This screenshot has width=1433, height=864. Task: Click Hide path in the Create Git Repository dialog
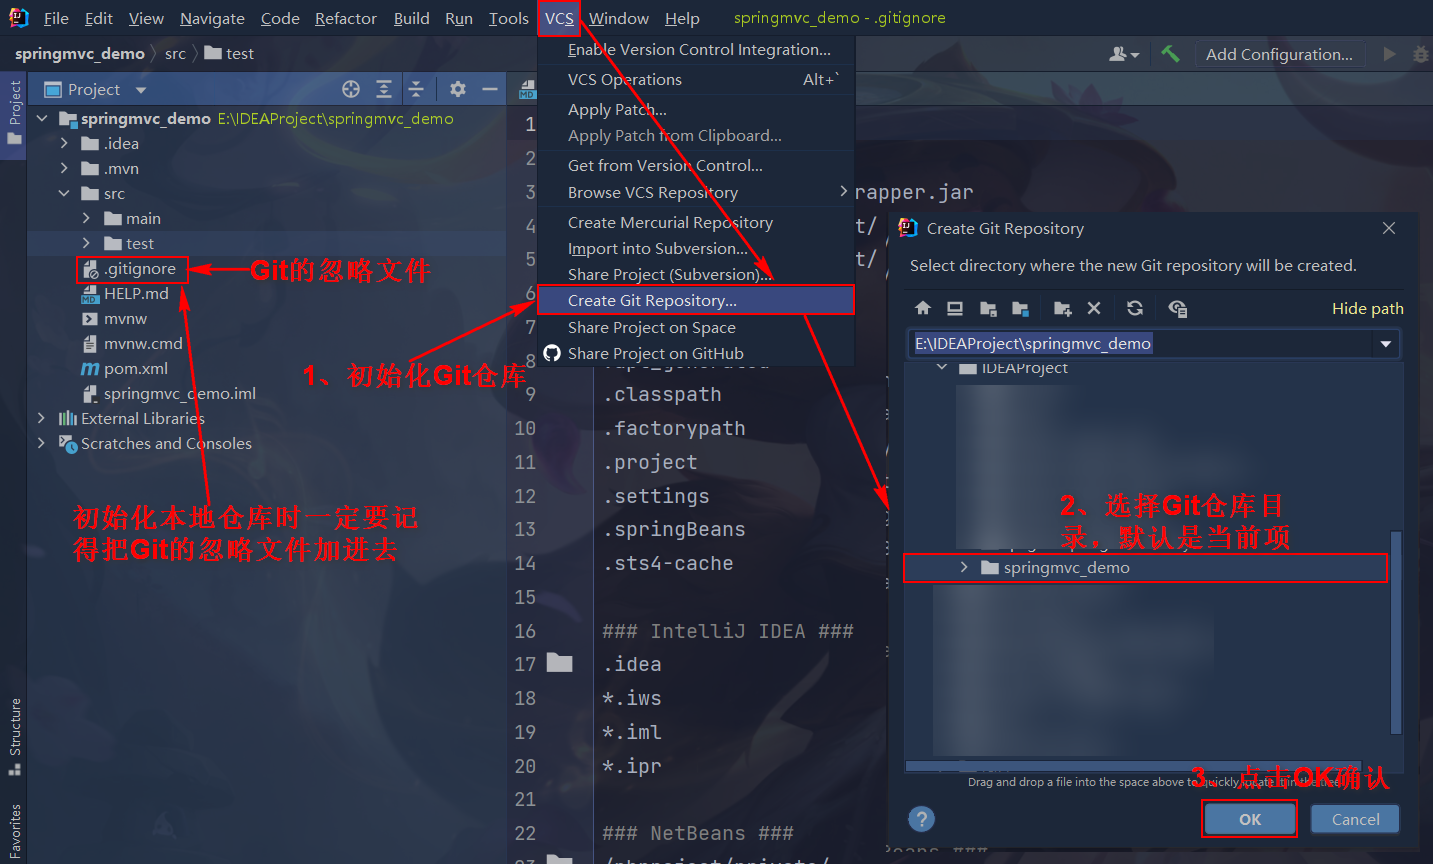coord(1367,308)
